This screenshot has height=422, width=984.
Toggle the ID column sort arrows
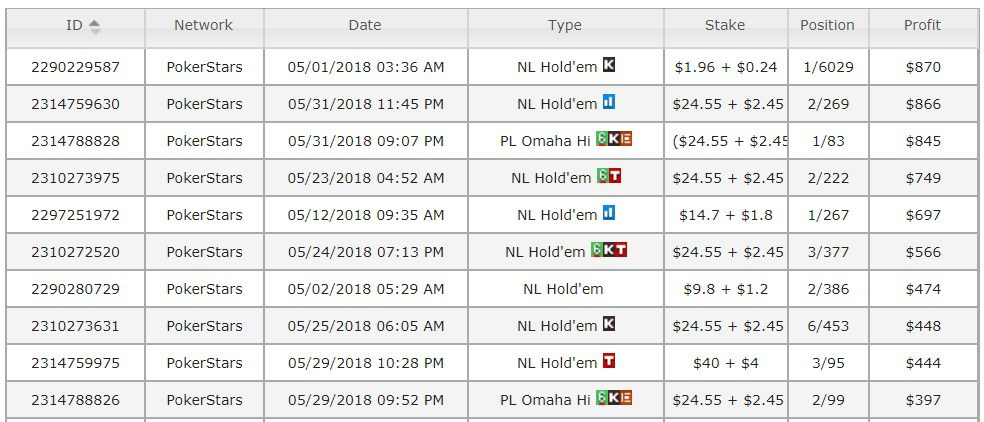(x=95, y=26)
